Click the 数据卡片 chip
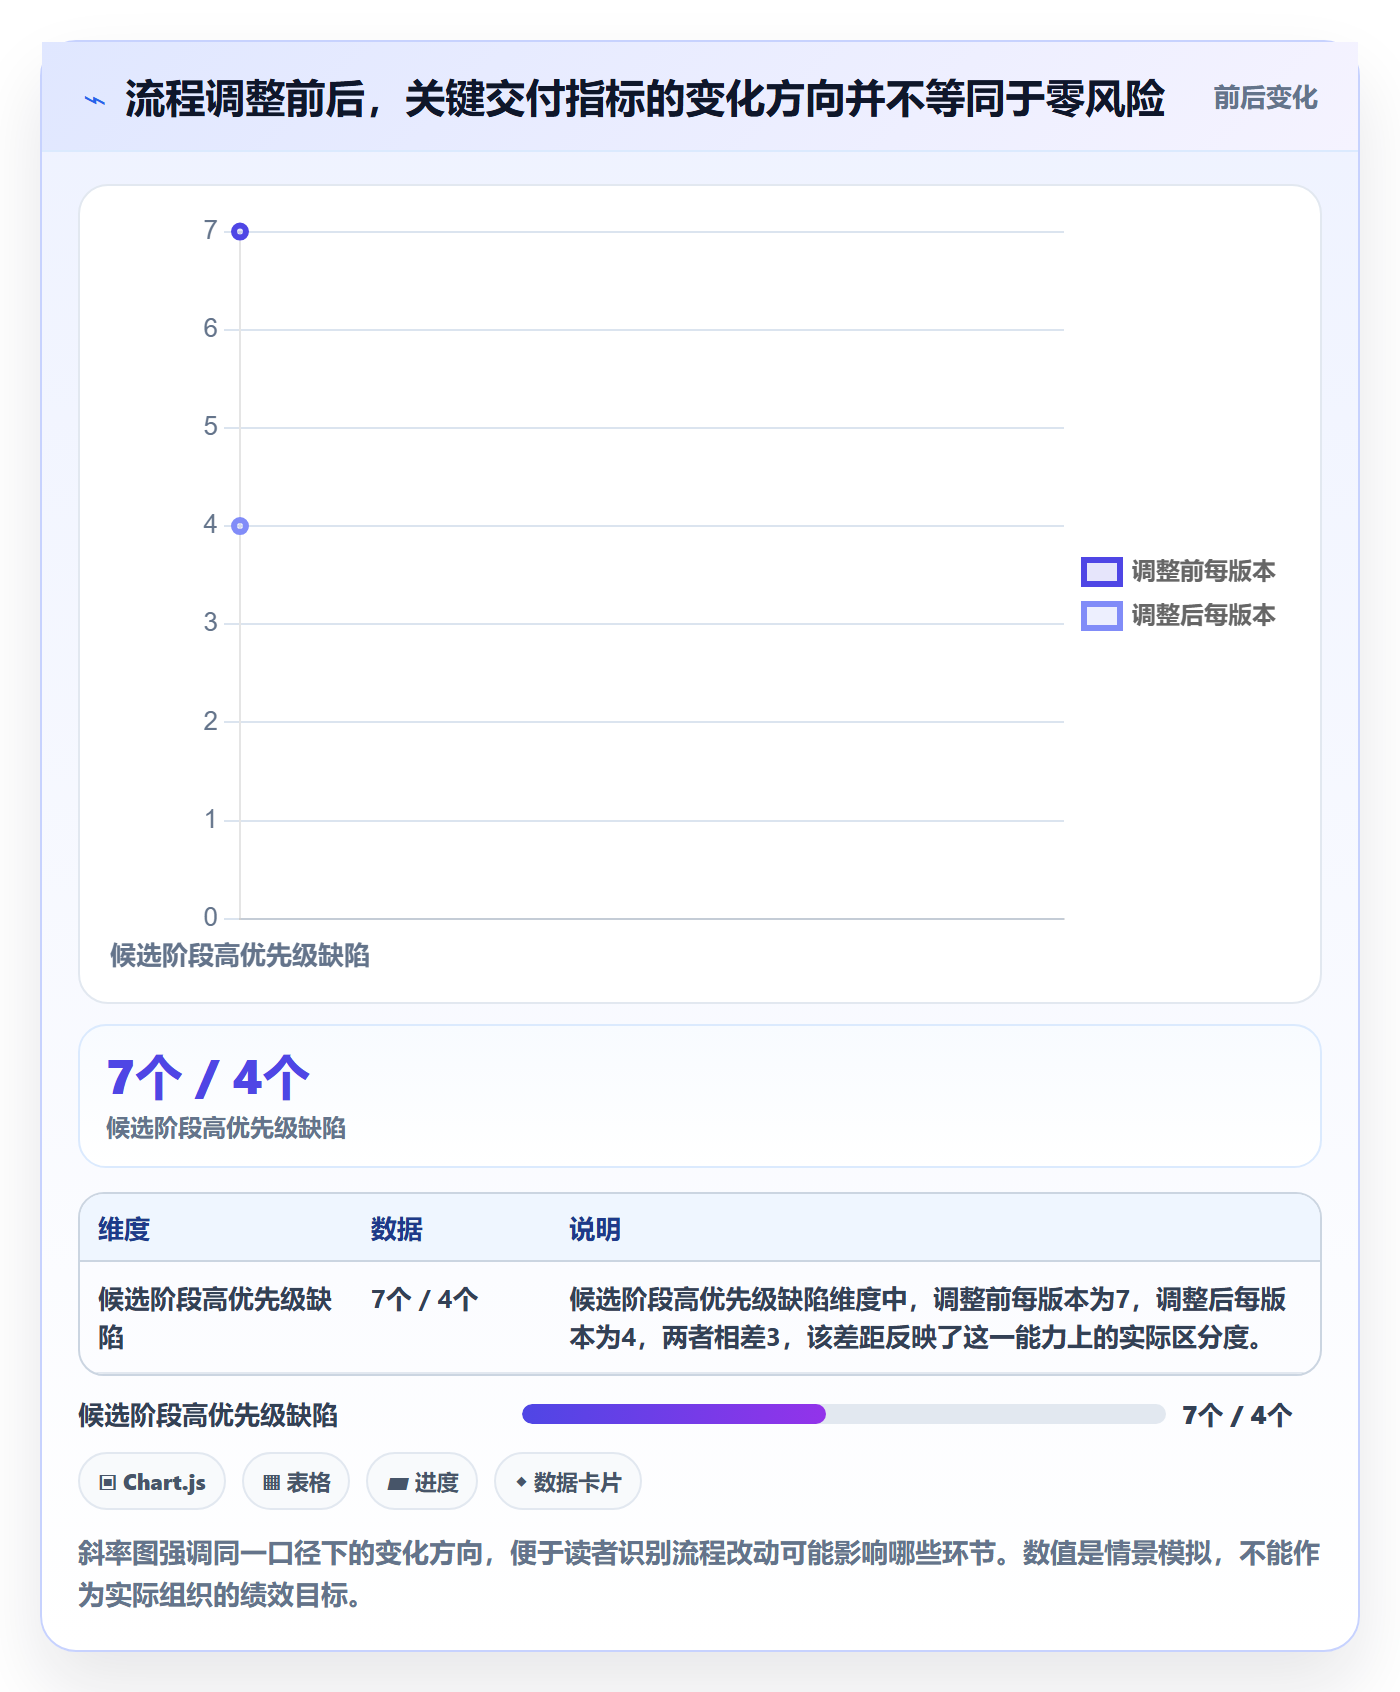 pos(568,1482)
